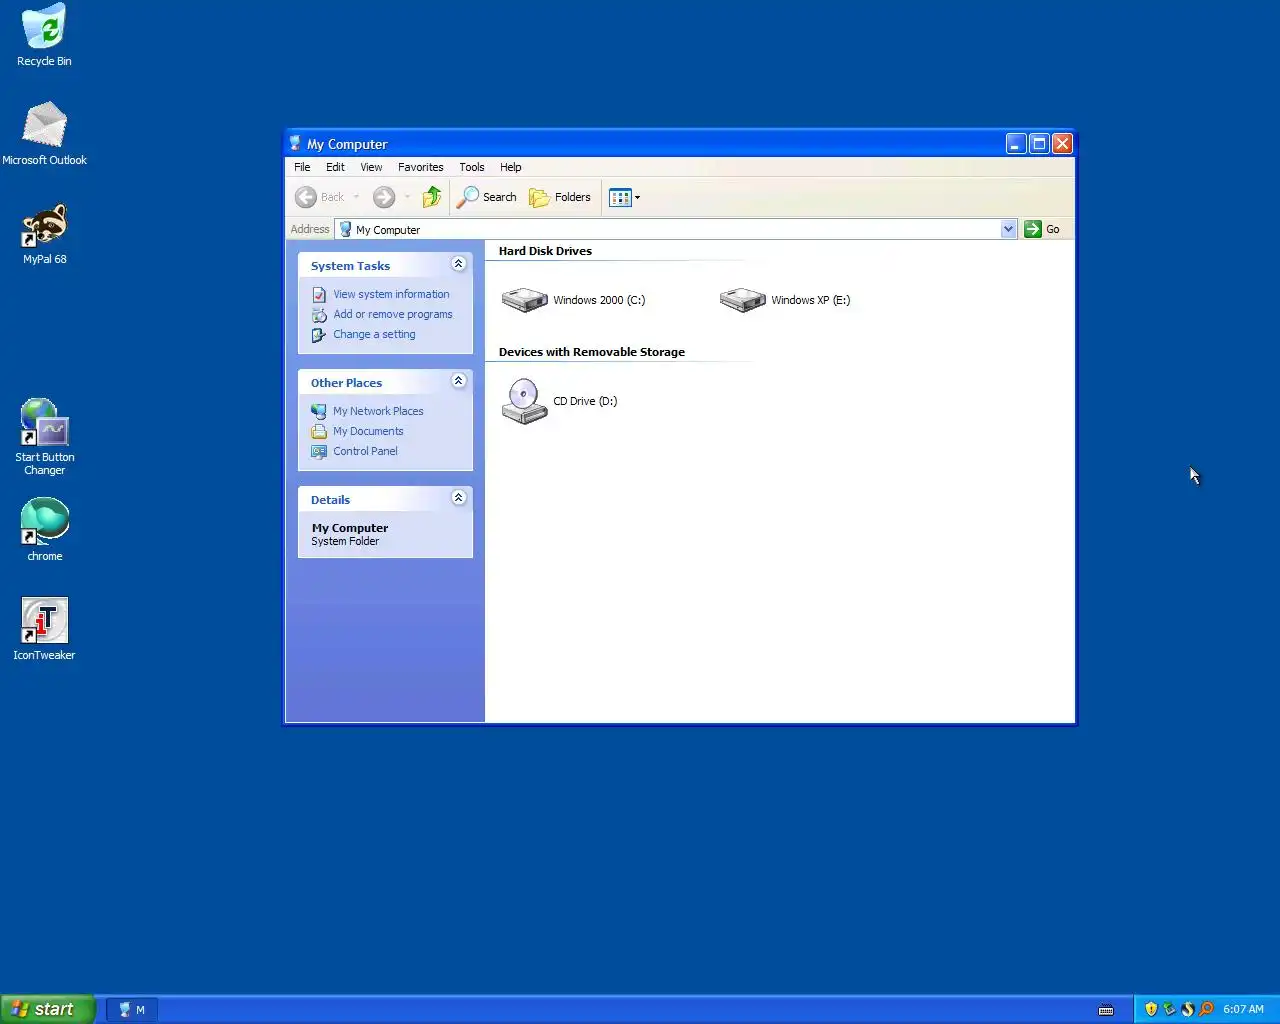
Task: Open the Views button menu
Action: [x=624, y=197]
